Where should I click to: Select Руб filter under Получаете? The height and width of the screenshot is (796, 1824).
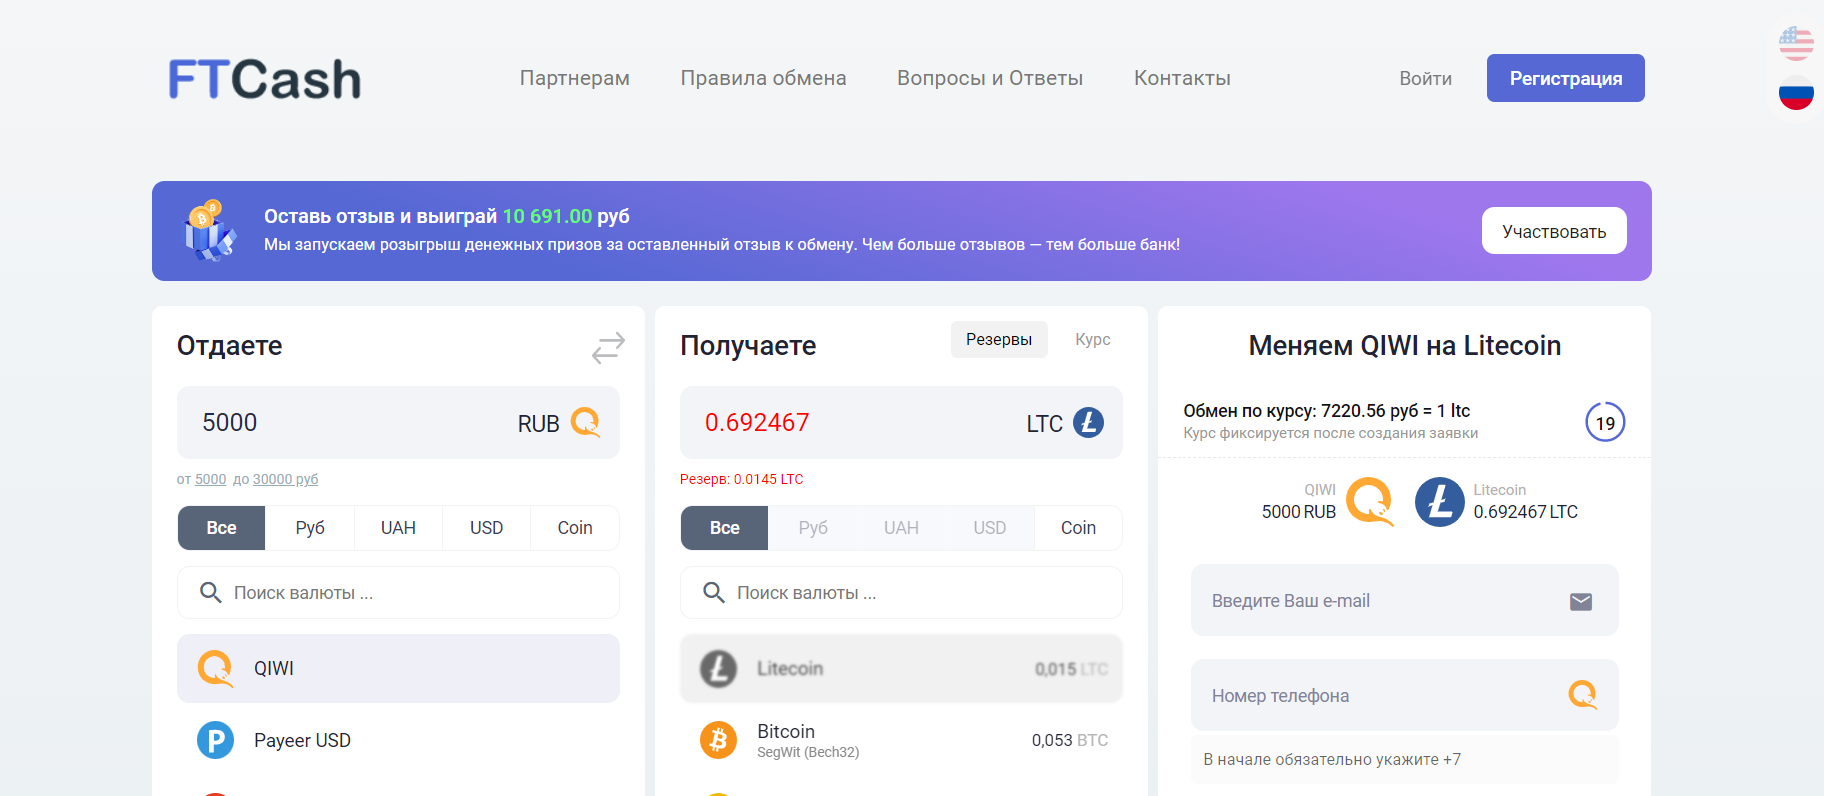click(x=813, y=528)
